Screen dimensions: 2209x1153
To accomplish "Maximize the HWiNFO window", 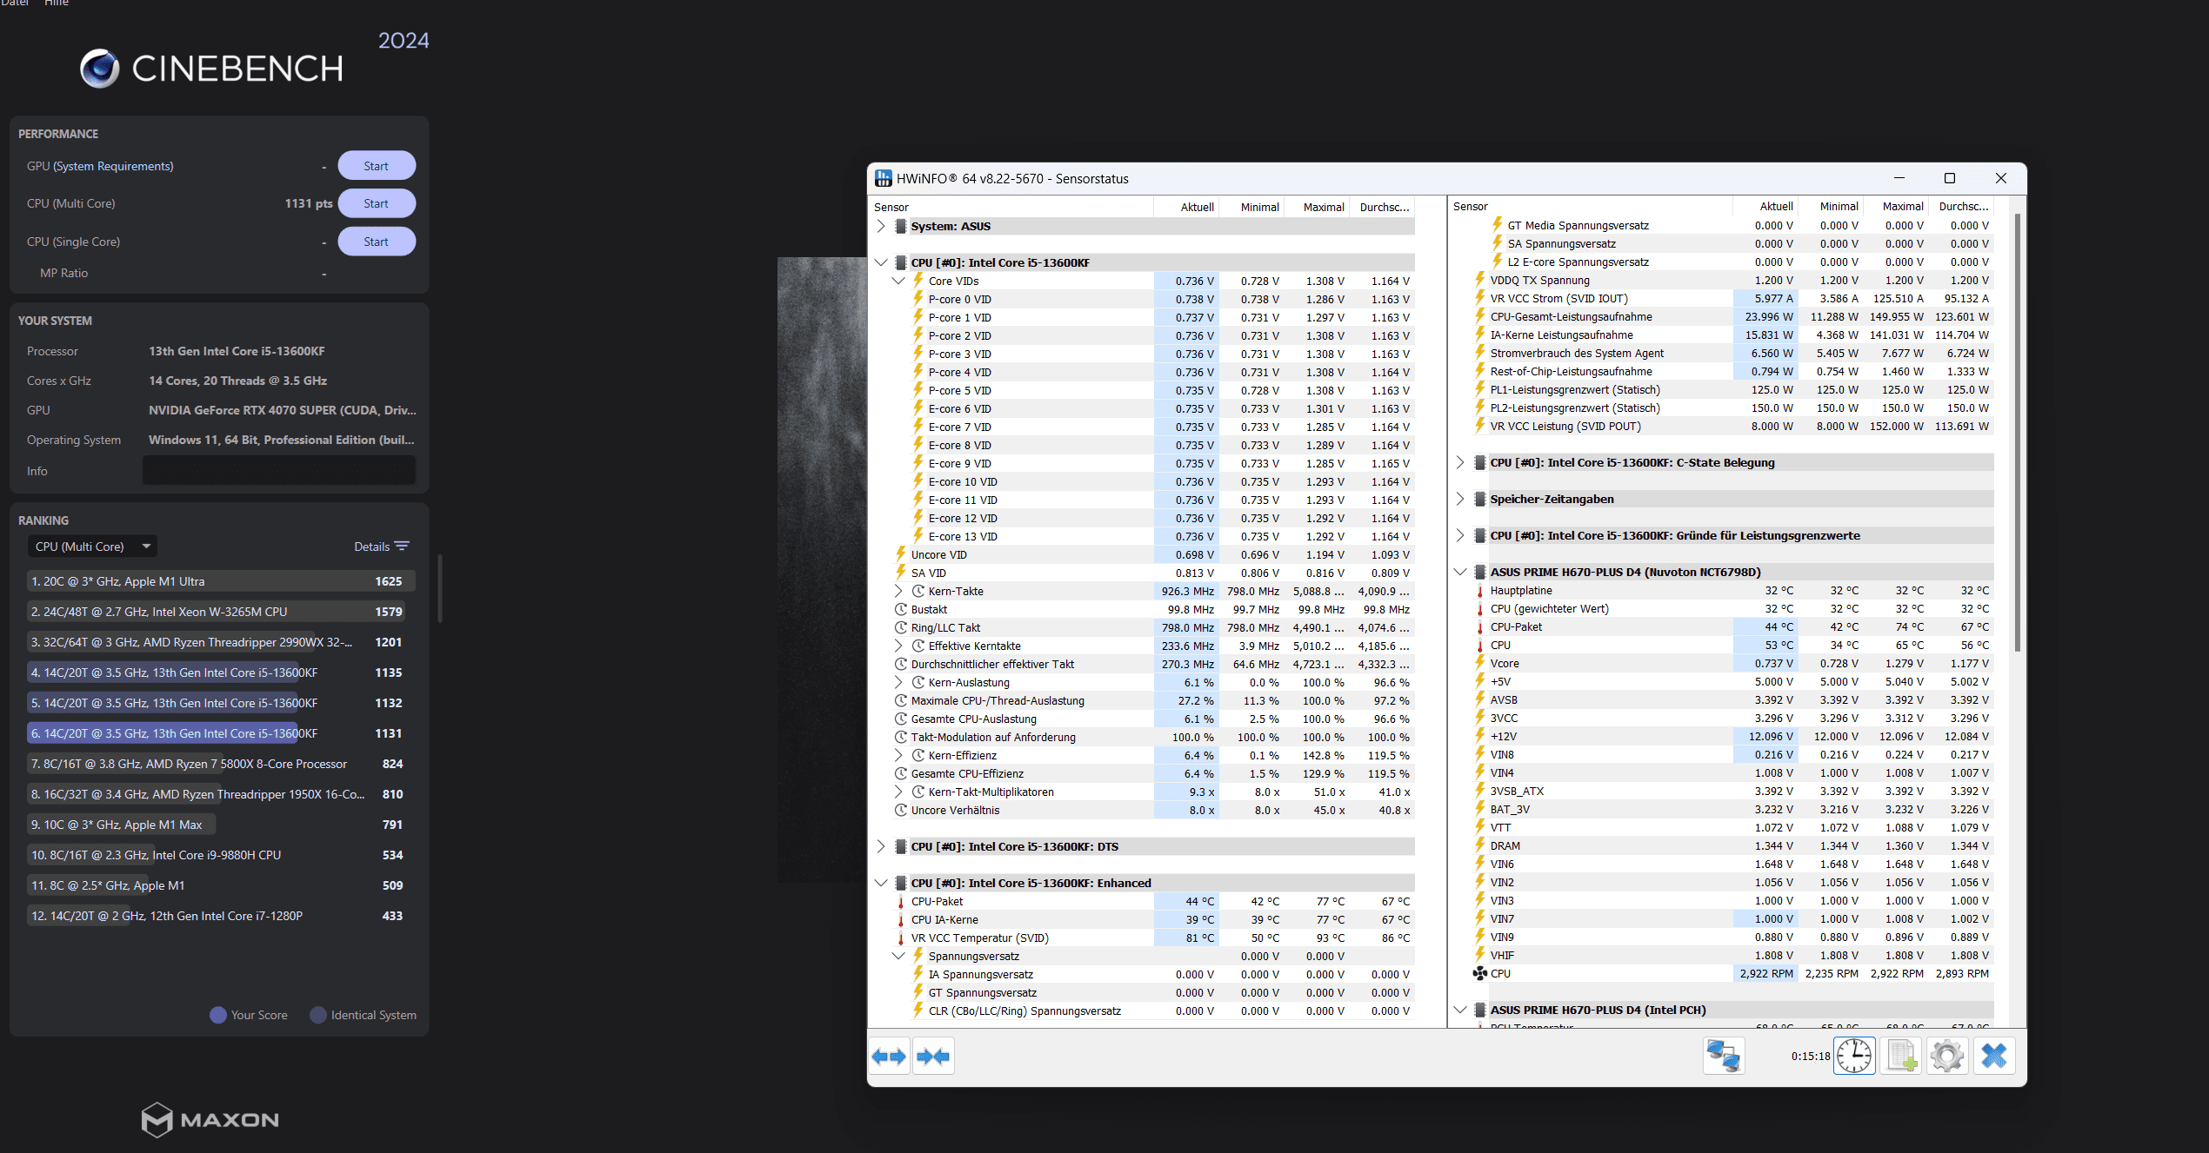I will point(1949,178).
